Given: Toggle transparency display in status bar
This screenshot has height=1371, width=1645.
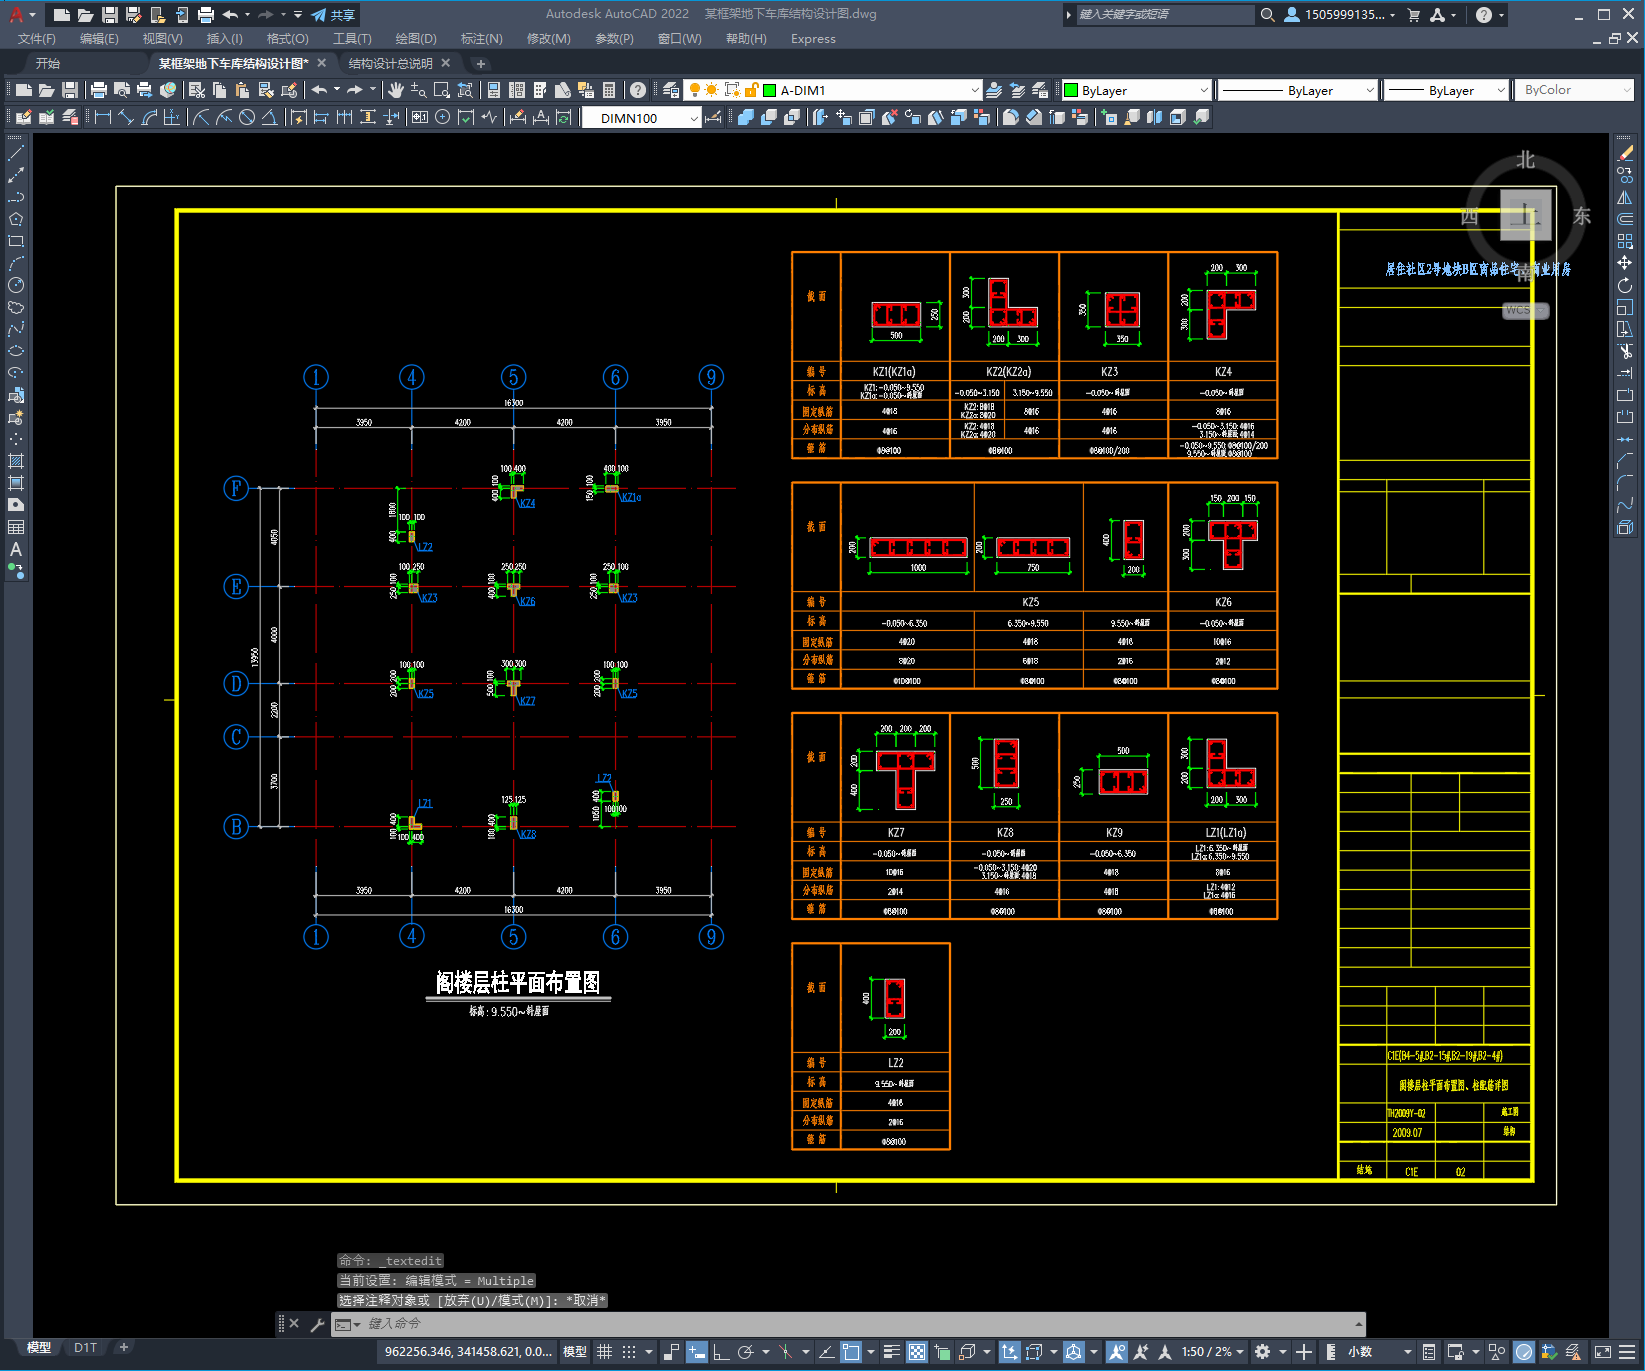Looking at the screenshot, I should click(917, 1352).
